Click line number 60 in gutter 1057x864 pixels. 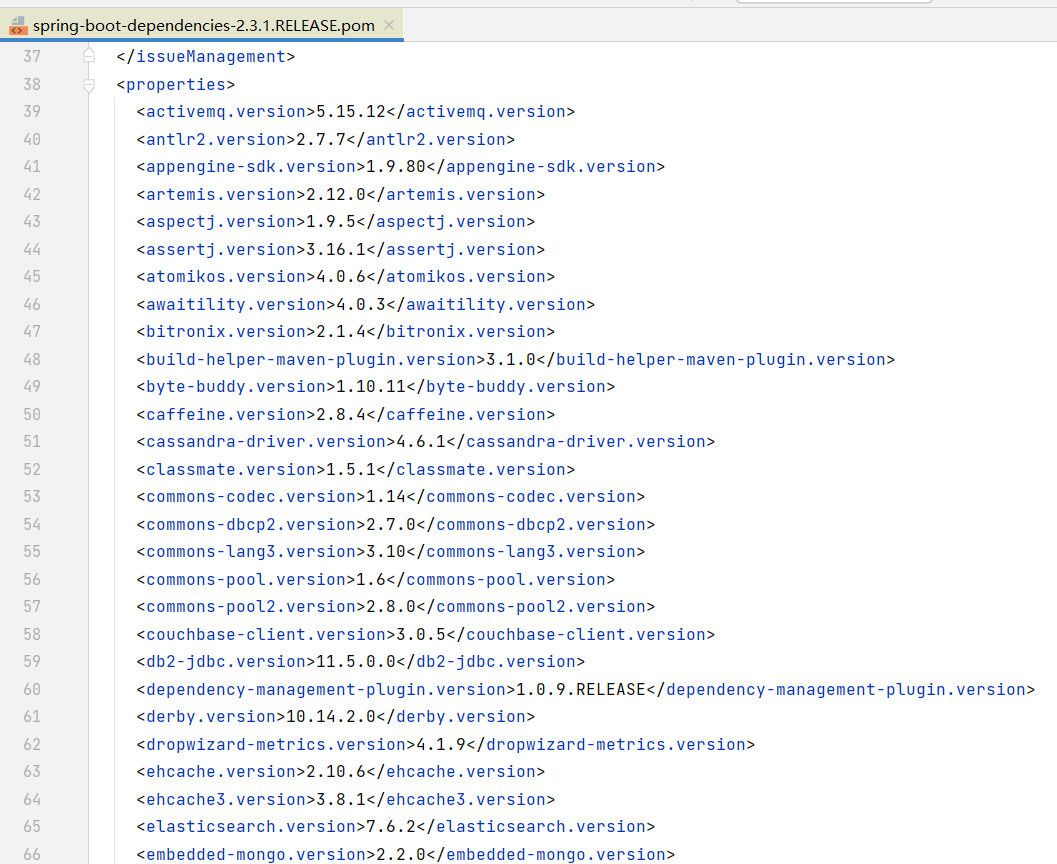click(x=32, y=689)
